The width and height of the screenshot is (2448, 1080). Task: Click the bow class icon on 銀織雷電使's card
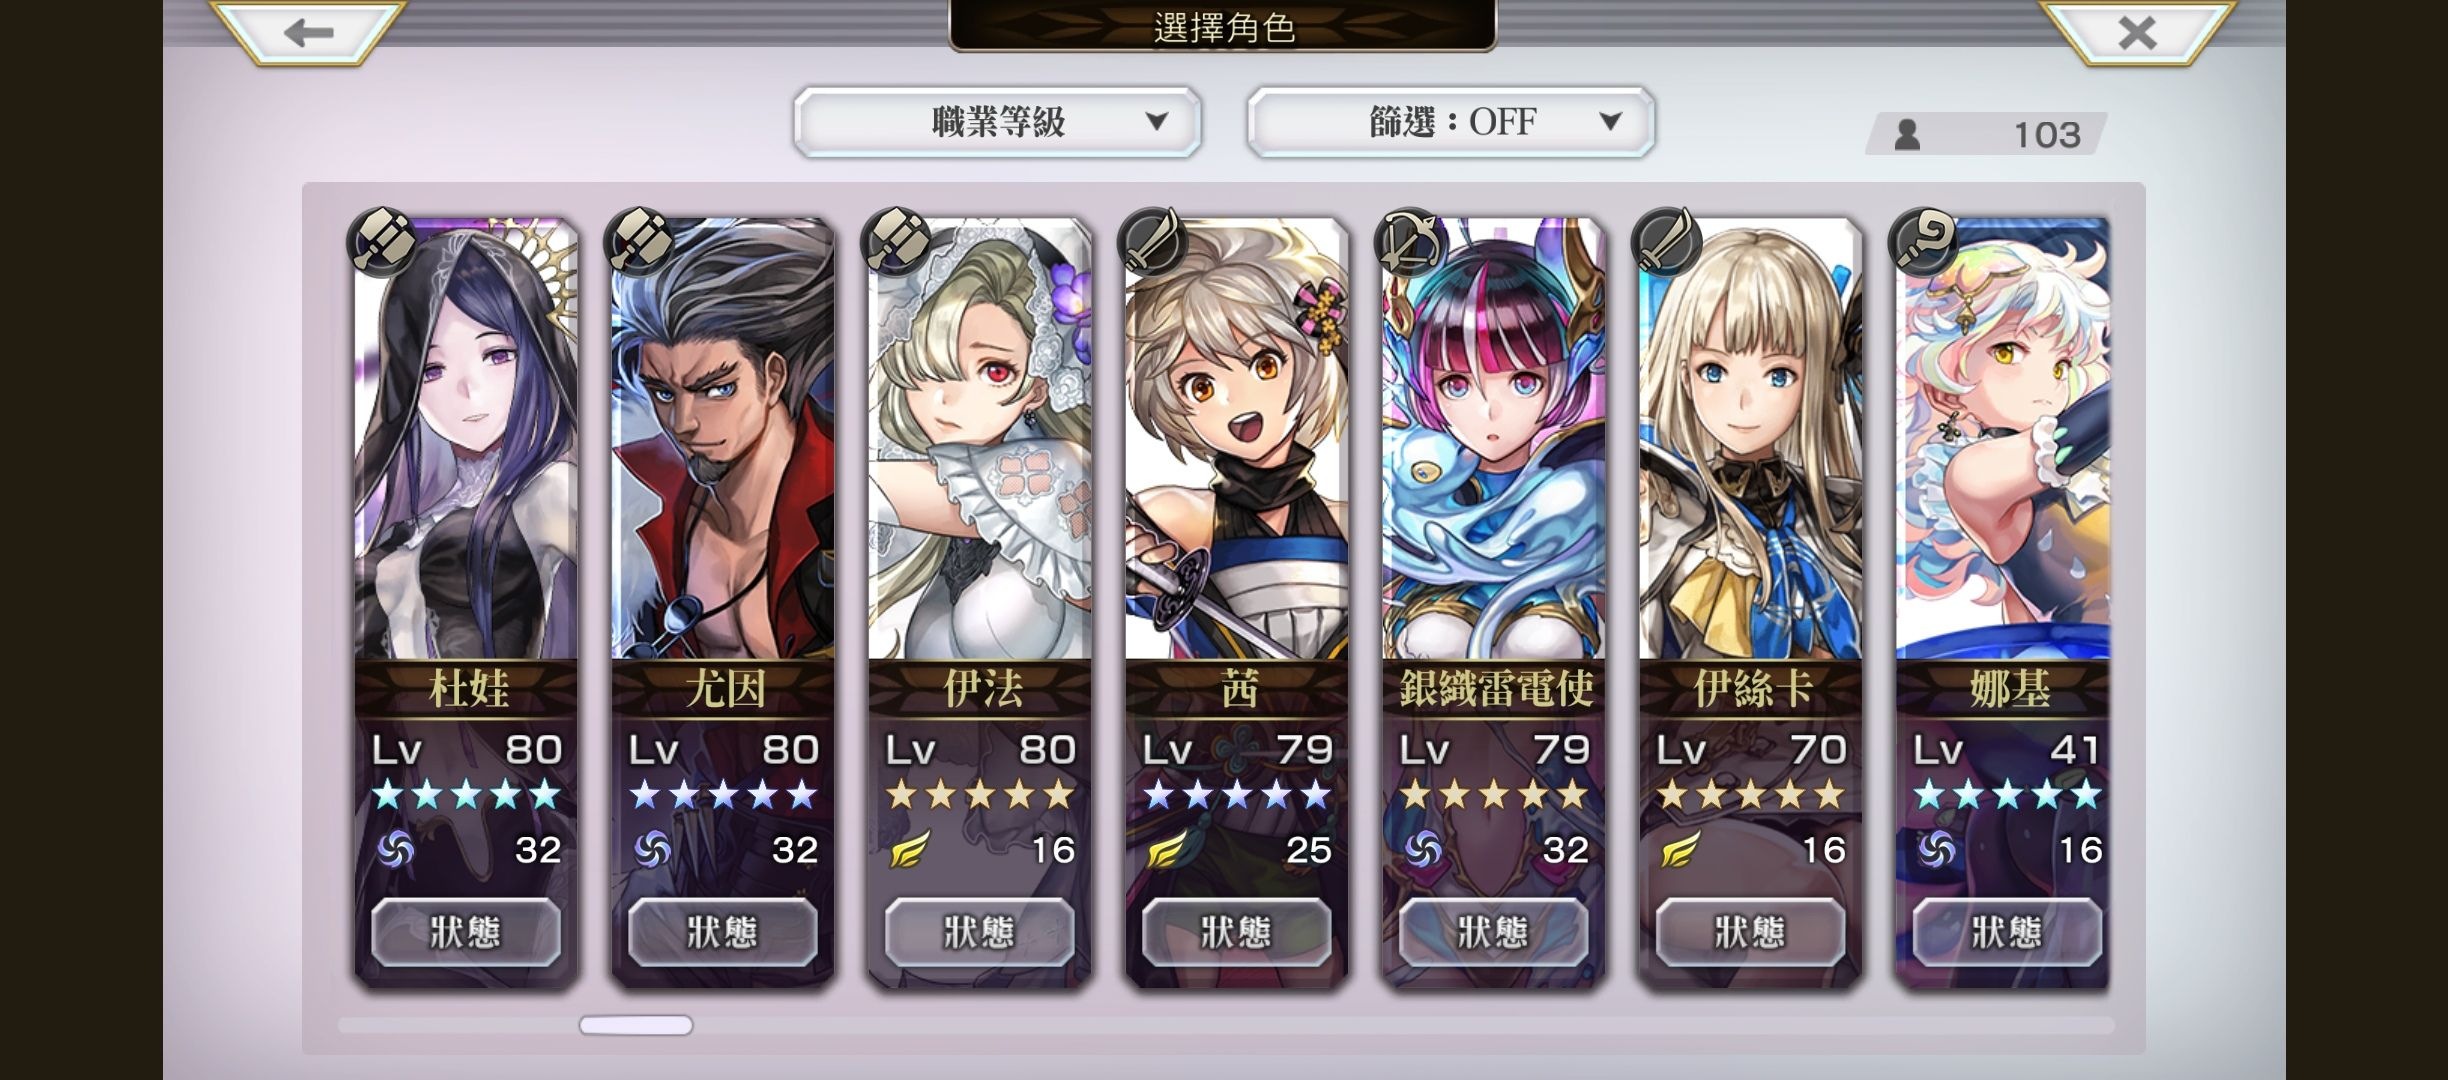(1410, 242)
